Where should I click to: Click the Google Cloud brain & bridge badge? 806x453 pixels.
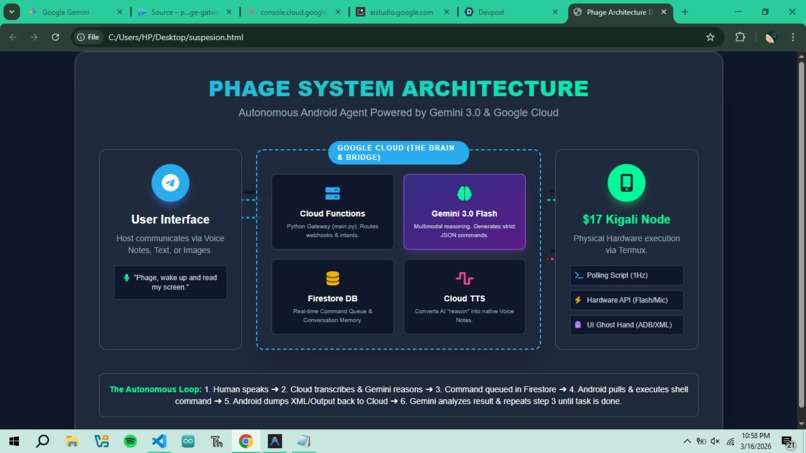click(x=398, y=153)
